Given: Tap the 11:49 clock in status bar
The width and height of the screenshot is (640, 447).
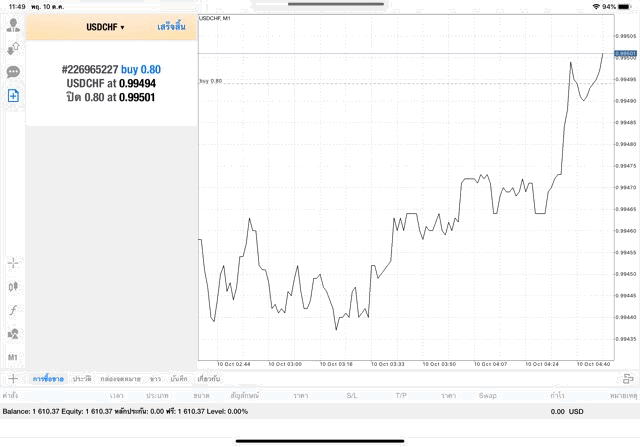Looking at the screenshot, I should pyautogui.click(x=17, y=7).
